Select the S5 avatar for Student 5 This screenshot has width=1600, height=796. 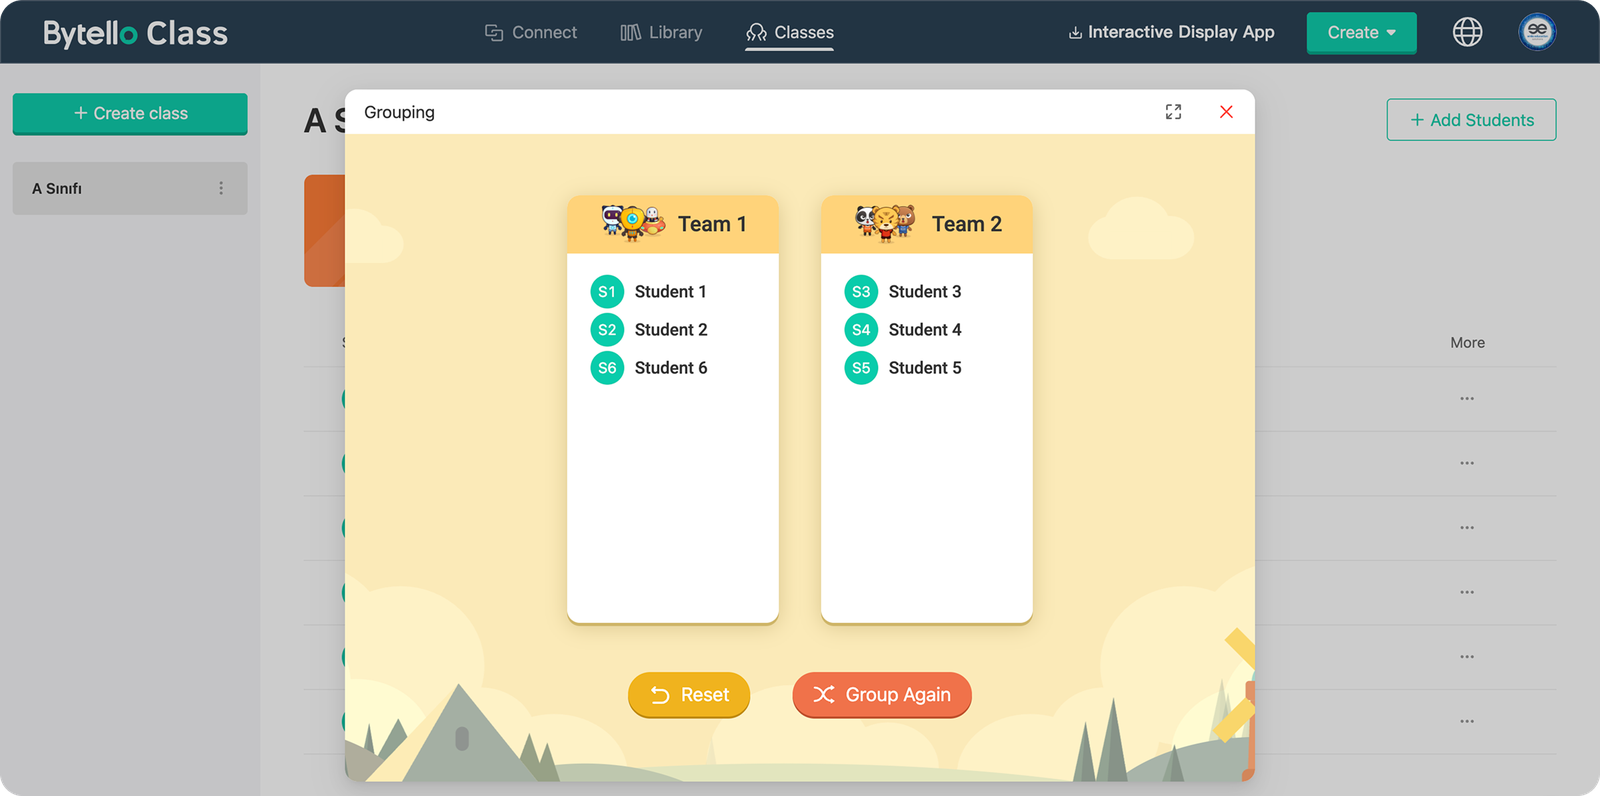click(x=861, y=368)
